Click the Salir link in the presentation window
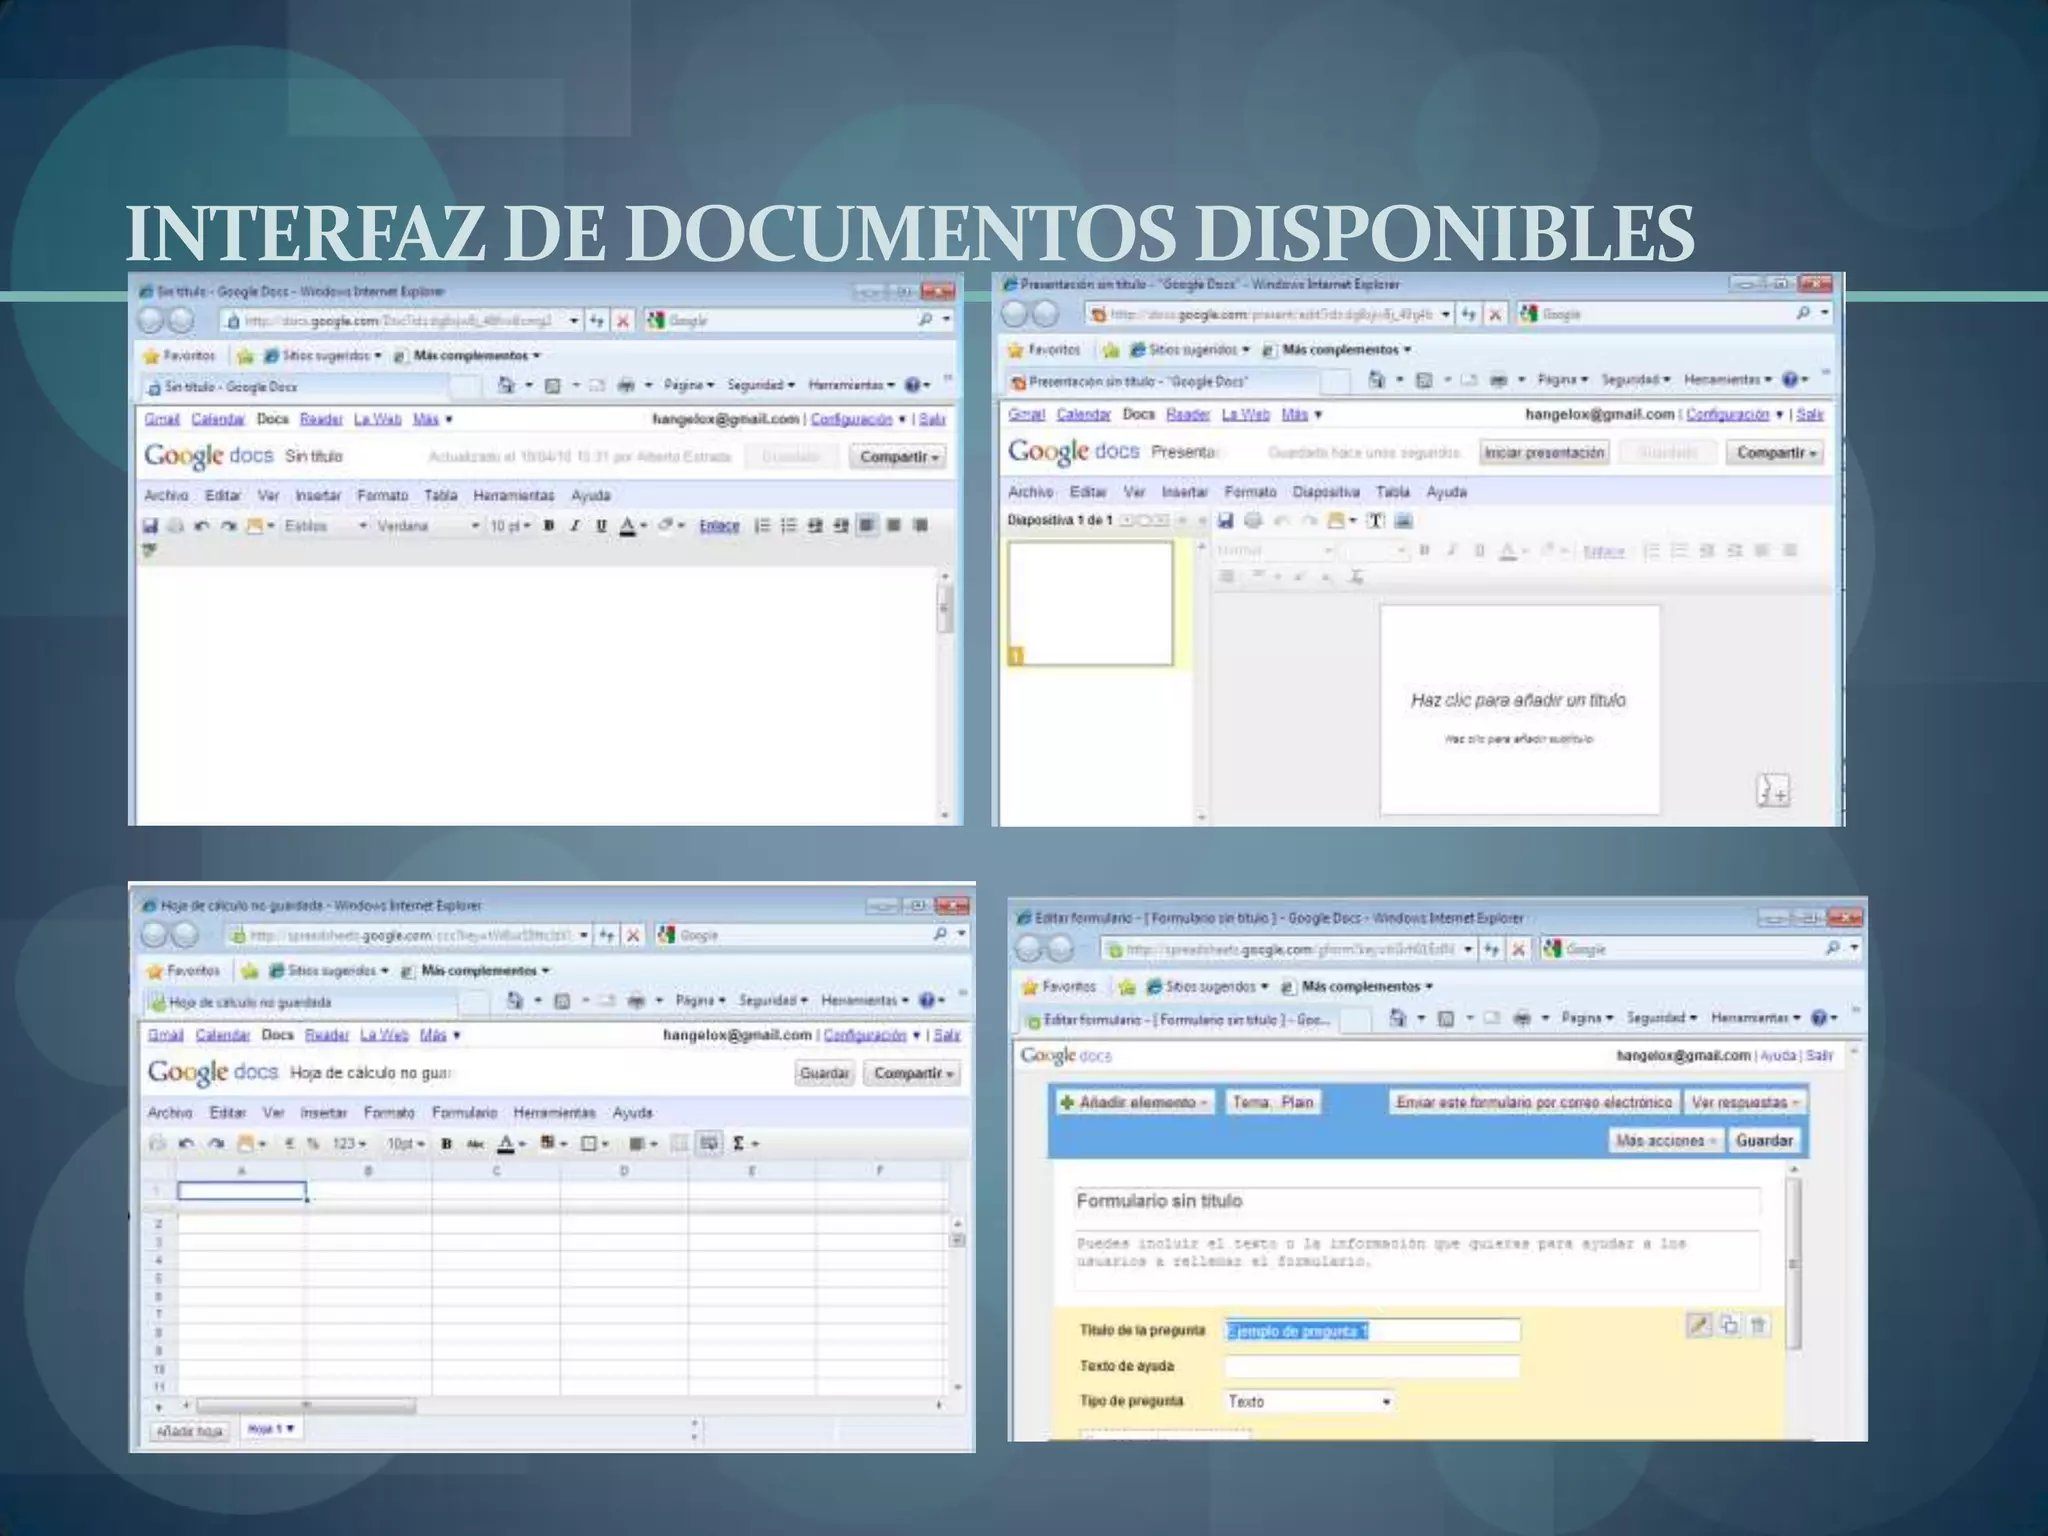2048x1536 pixels. tap(1810, 414)
